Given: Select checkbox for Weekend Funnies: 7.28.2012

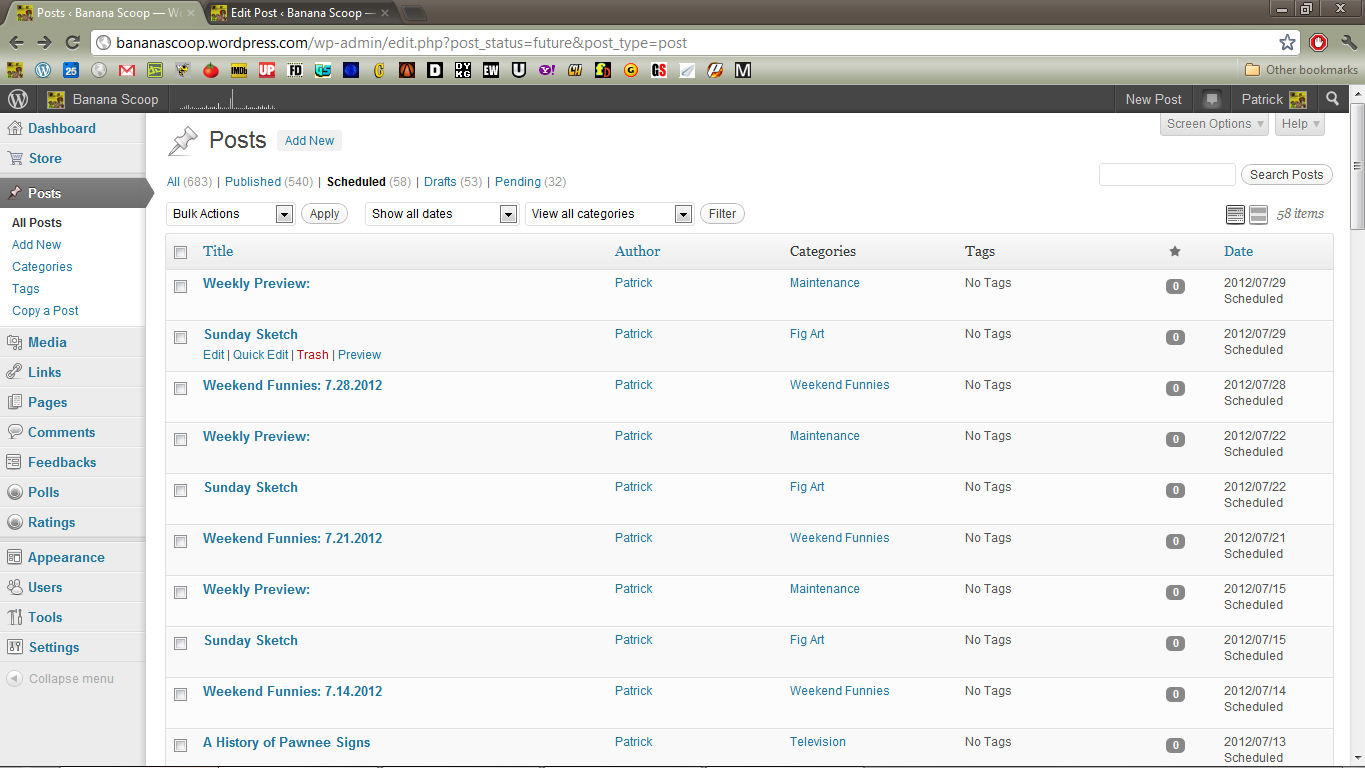Looking at the screenshot, I should [181, 388].
